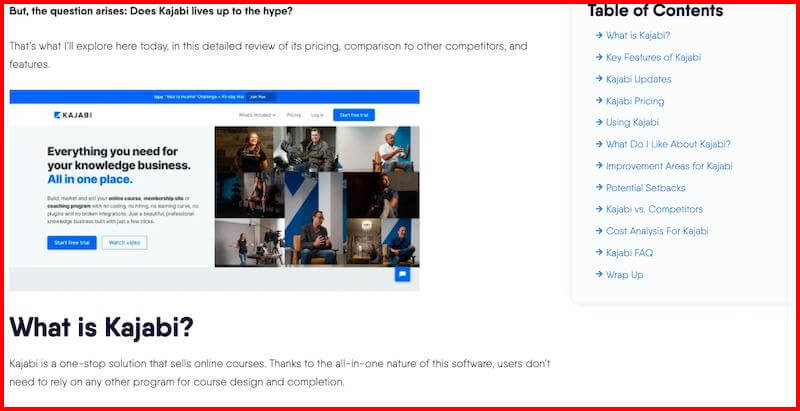Image resolution: width=800 pixels, height=411 pixels.
Task: Click arrow icon beside 'What Do I Like About Kajabi?'
Action: (x=599, y=144)
